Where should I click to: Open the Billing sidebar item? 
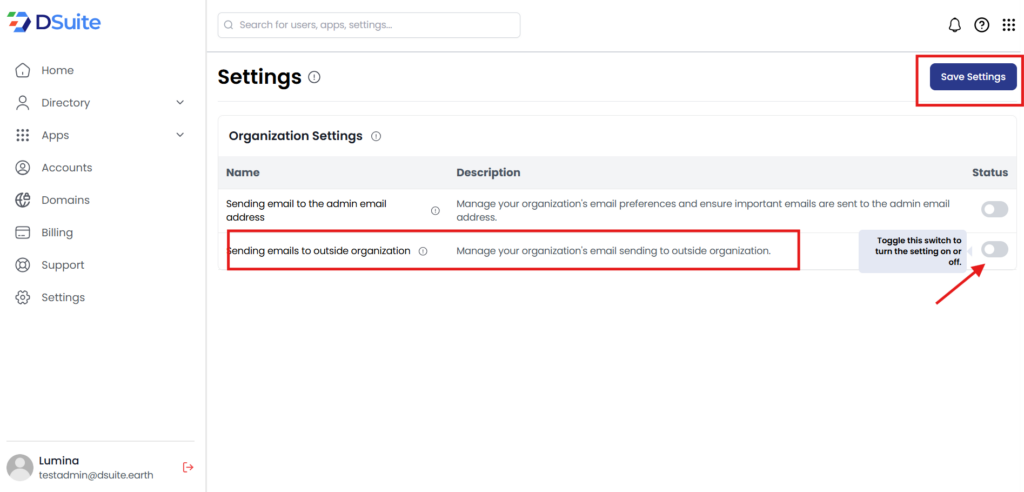(x=57, y=233)
